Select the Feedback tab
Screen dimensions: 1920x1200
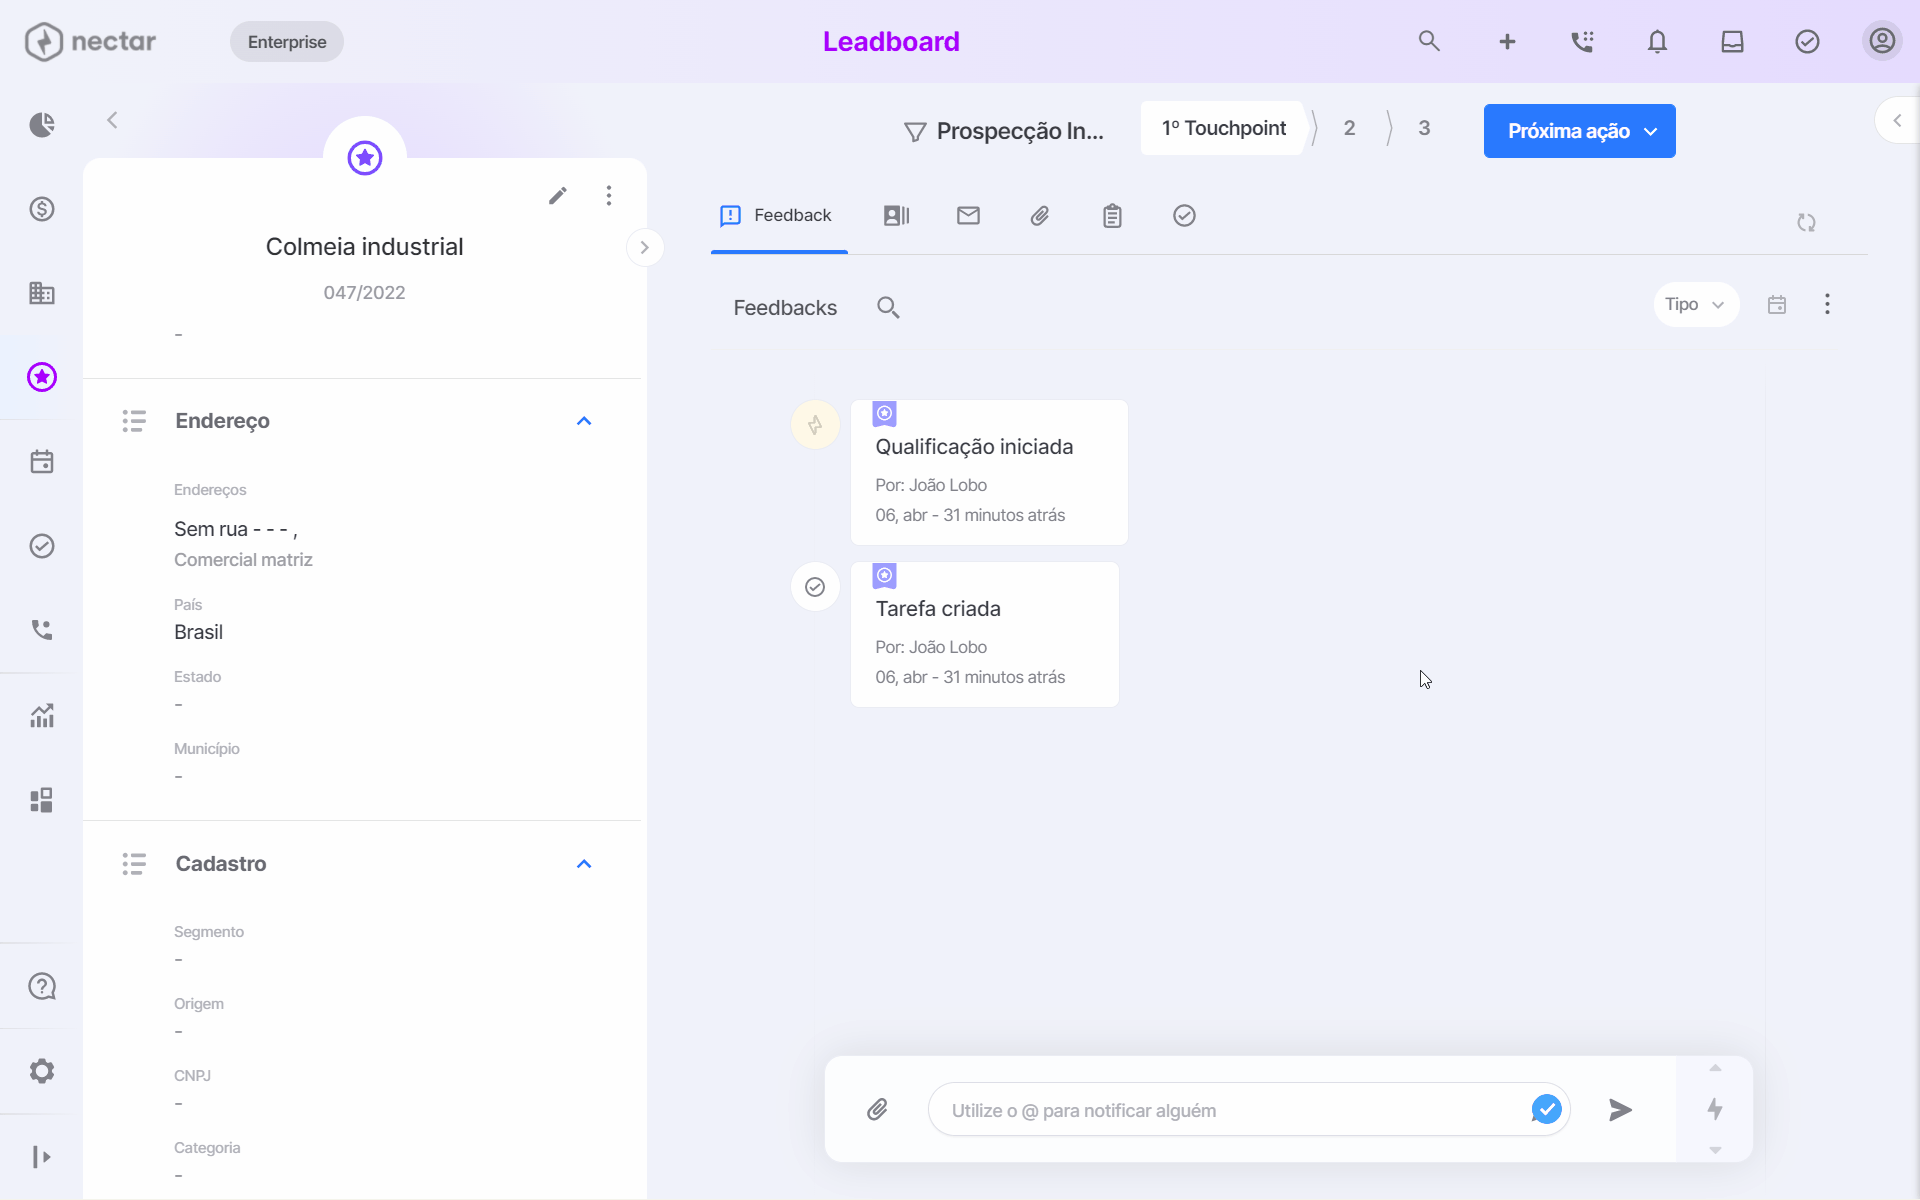click(778, 216)
